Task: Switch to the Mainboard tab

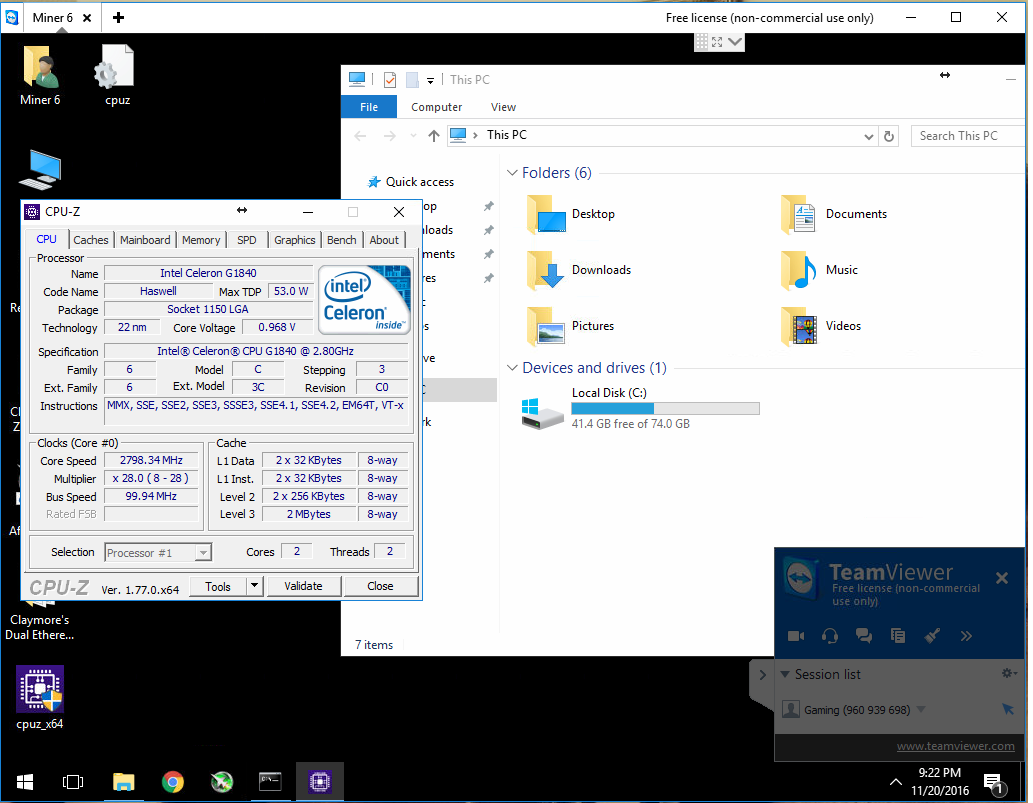Action: click(x=145, y=240)
